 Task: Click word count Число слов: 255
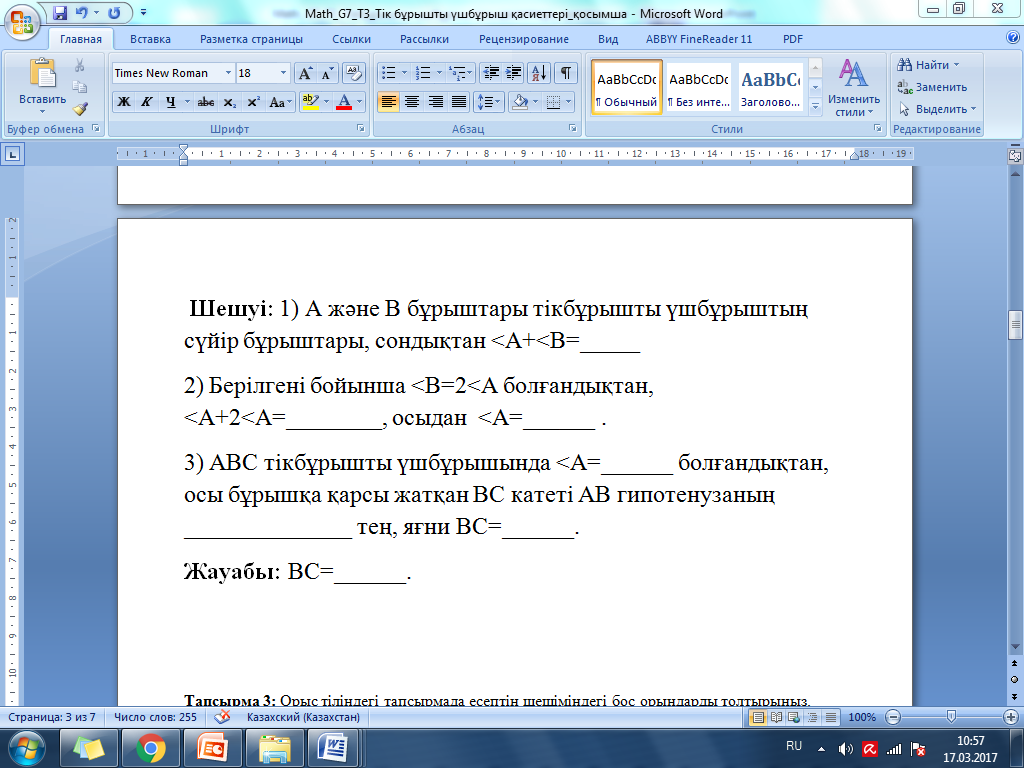pyautogui.click(x=155, y=717)
